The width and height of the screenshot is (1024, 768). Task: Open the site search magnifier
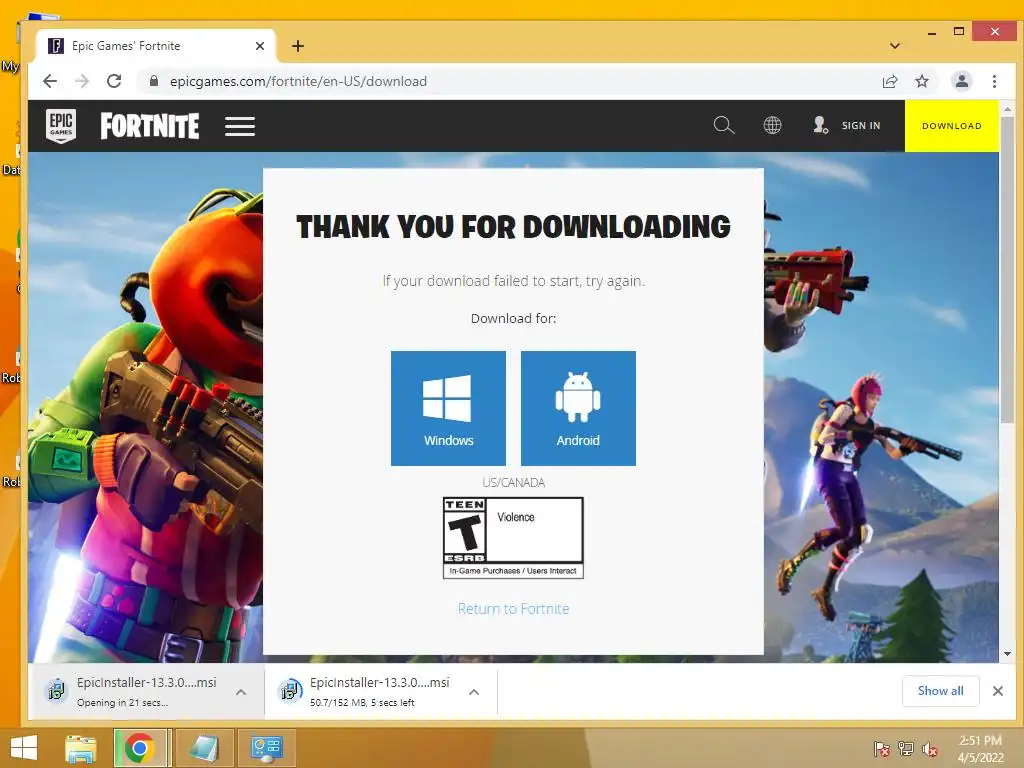pyautogui.click(x=724, y=125)
